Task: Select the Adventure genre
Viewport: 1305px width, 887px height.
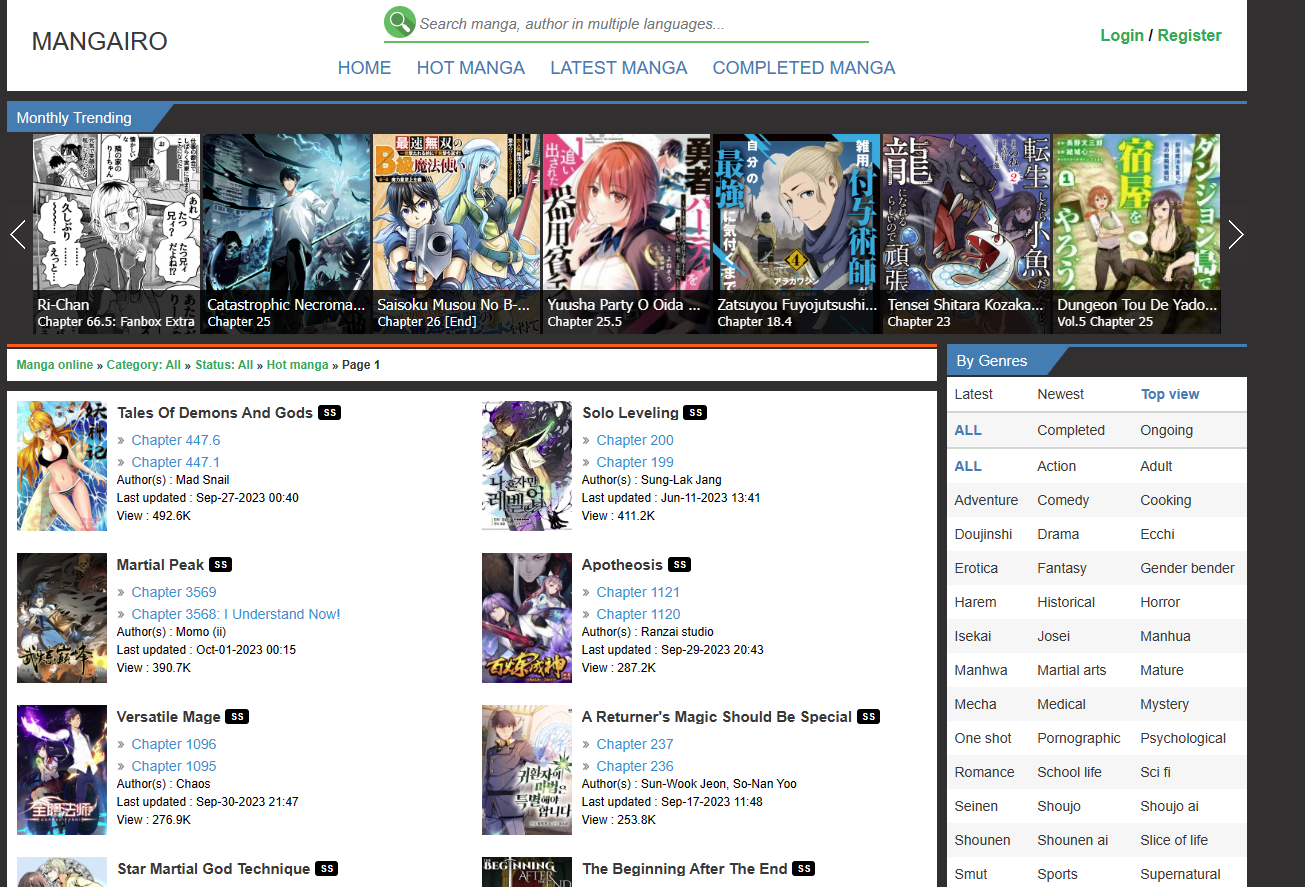Action: [x=986, y=500]
